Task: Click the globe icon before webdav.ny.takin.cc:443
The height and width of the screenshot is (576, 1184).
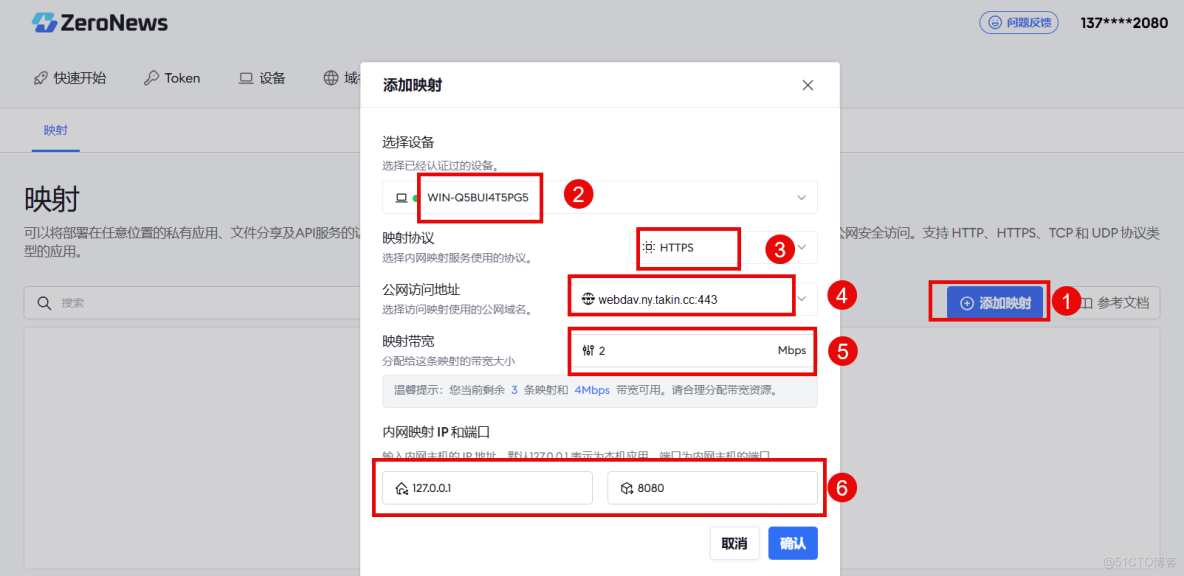Action: pyautogui.click(x=589, y=295)
